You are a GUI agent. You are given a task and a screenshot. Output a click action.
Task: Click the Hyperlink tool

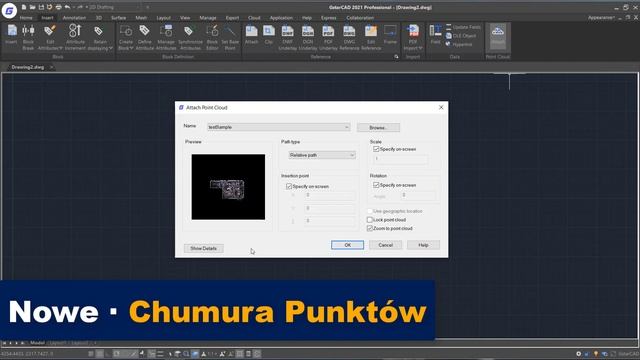tap(459, 44)
